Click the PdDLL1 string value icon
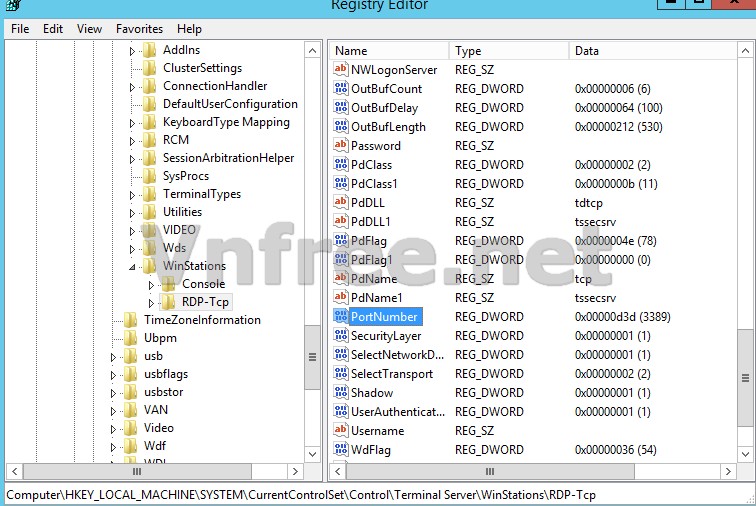 (x=340, y=221)
